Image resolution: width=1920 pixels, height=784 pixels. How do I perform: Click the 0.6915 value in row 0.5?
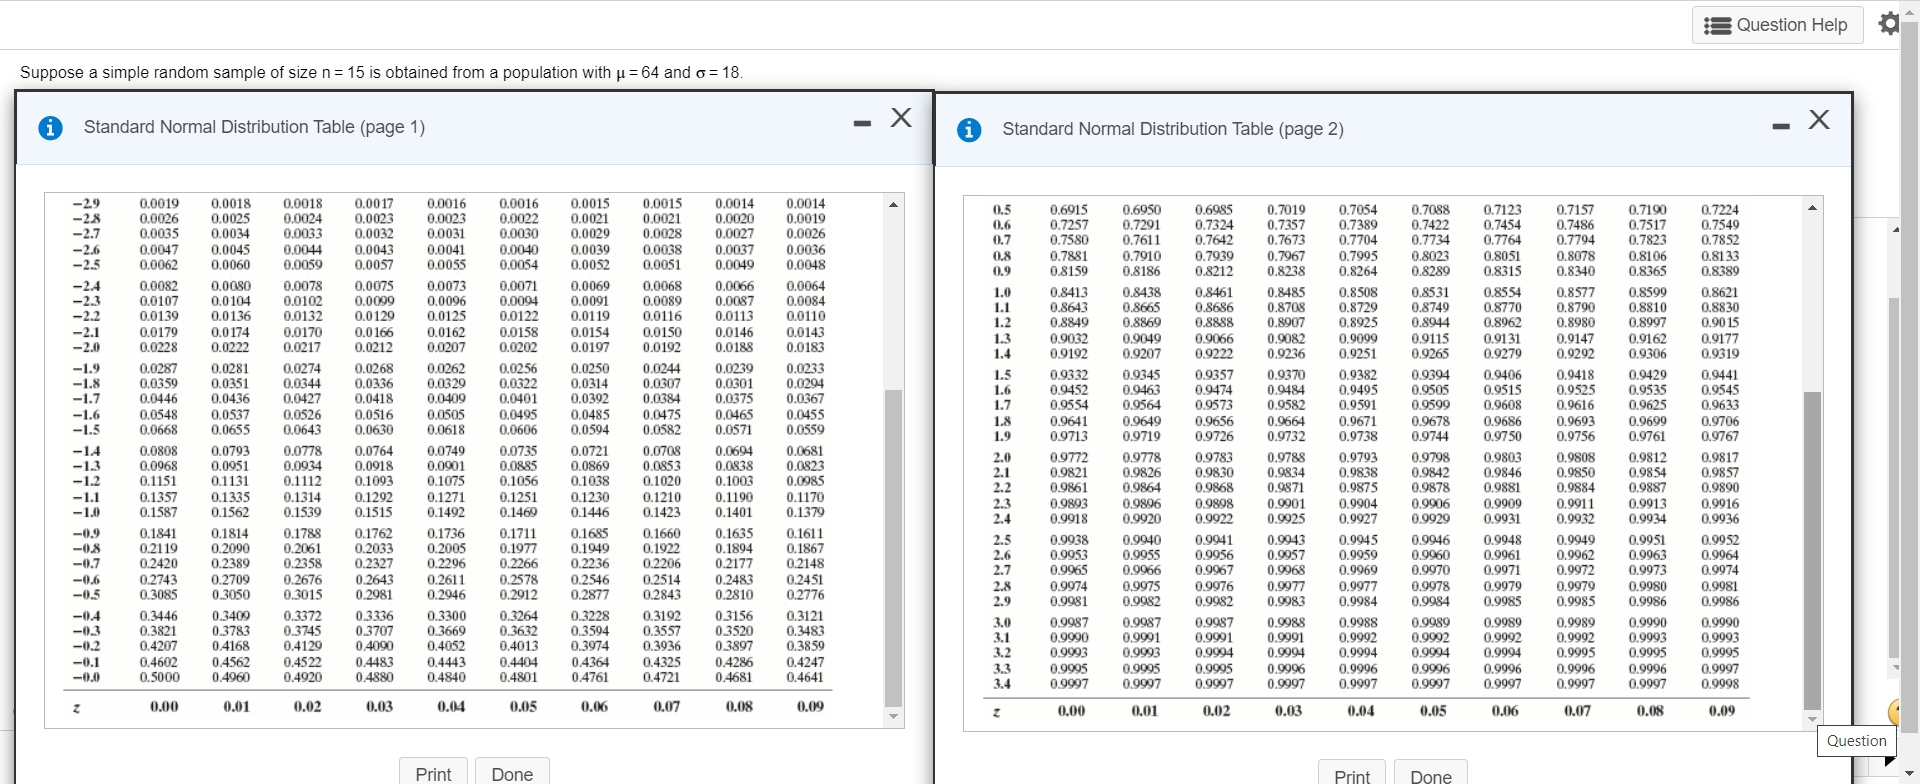point(1069,210)
